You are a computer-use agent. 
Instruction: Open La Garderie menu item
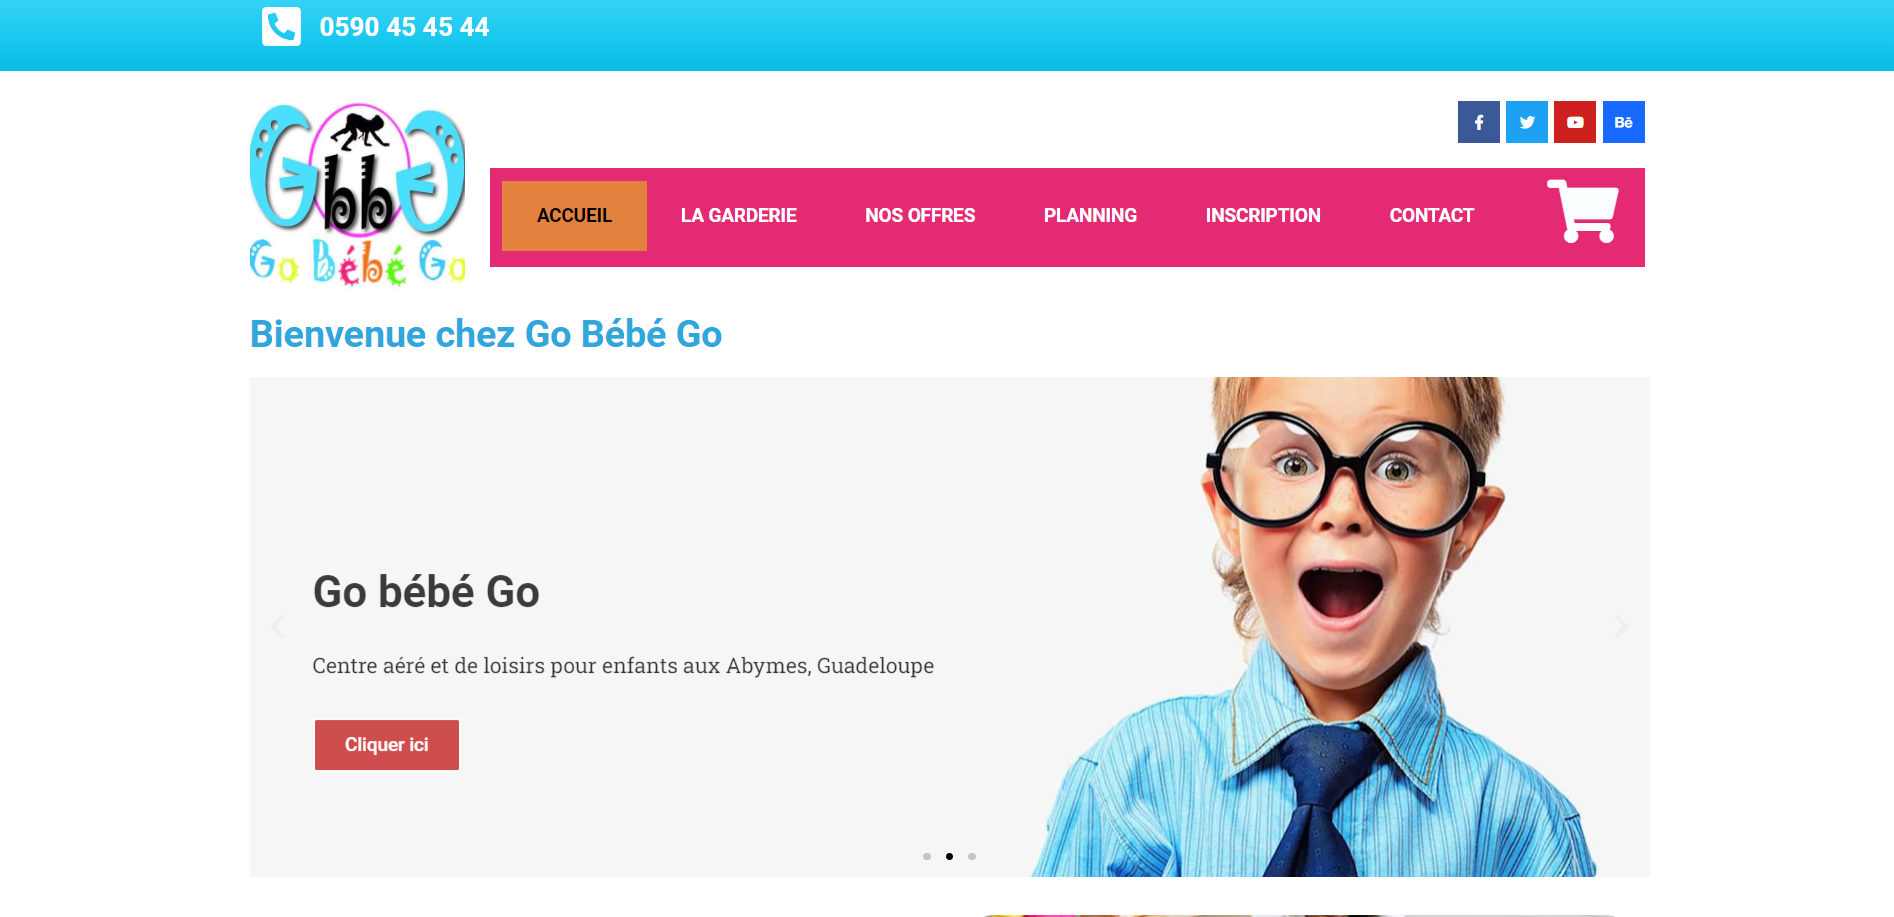739,216
